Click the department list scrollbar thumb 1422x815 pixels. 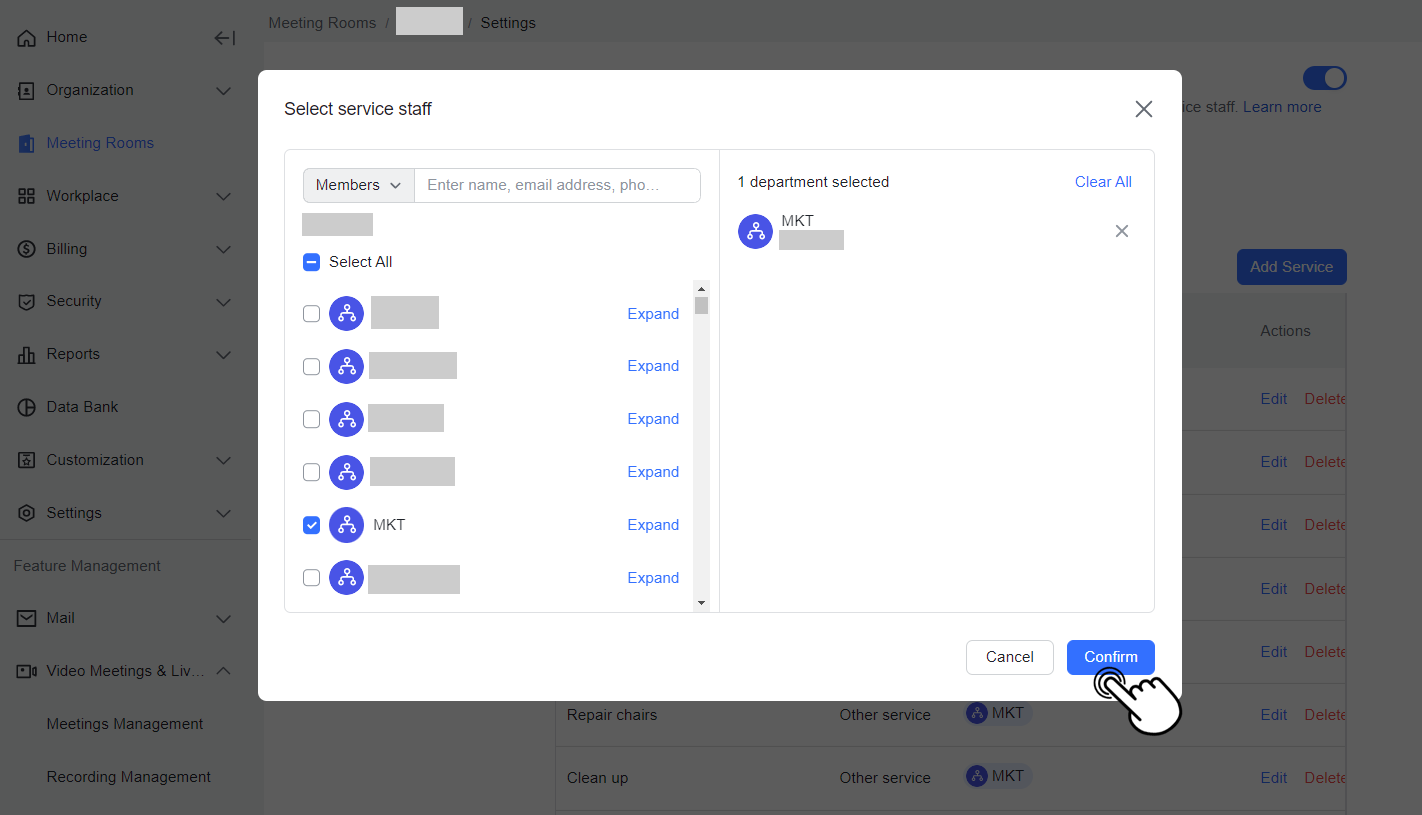pos(701,305)
